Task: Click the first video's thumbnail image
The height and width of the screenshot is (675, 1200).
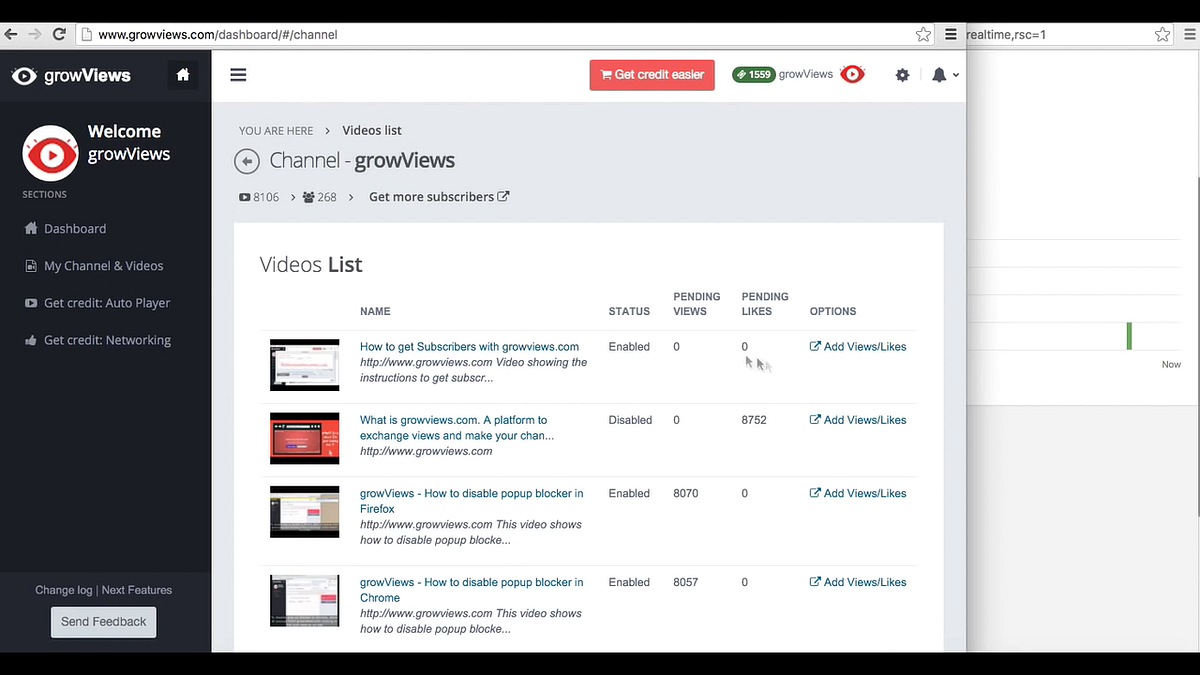Action: click(304, 364)
